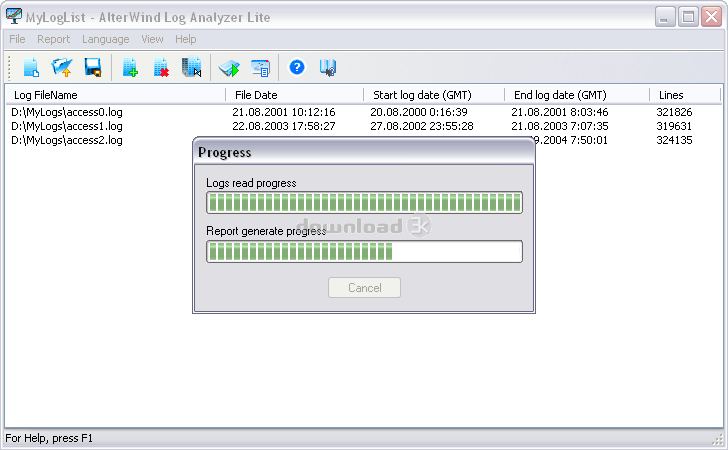Click lines value 324135
The width and height of the screenshot is (728, 450).
tap(674, 140)
